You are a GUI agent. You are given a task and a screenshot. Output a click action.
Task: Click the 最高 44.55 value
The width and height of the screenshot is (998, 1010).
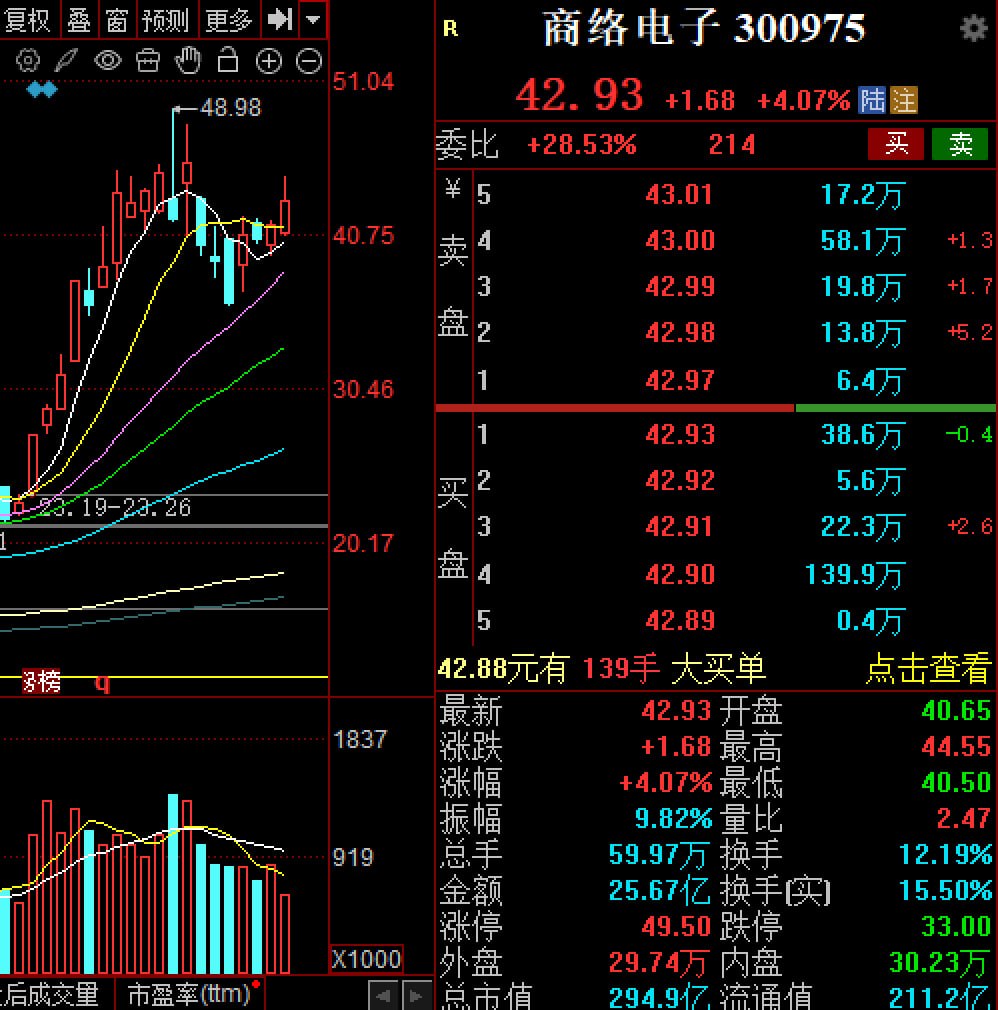point(956,747)
